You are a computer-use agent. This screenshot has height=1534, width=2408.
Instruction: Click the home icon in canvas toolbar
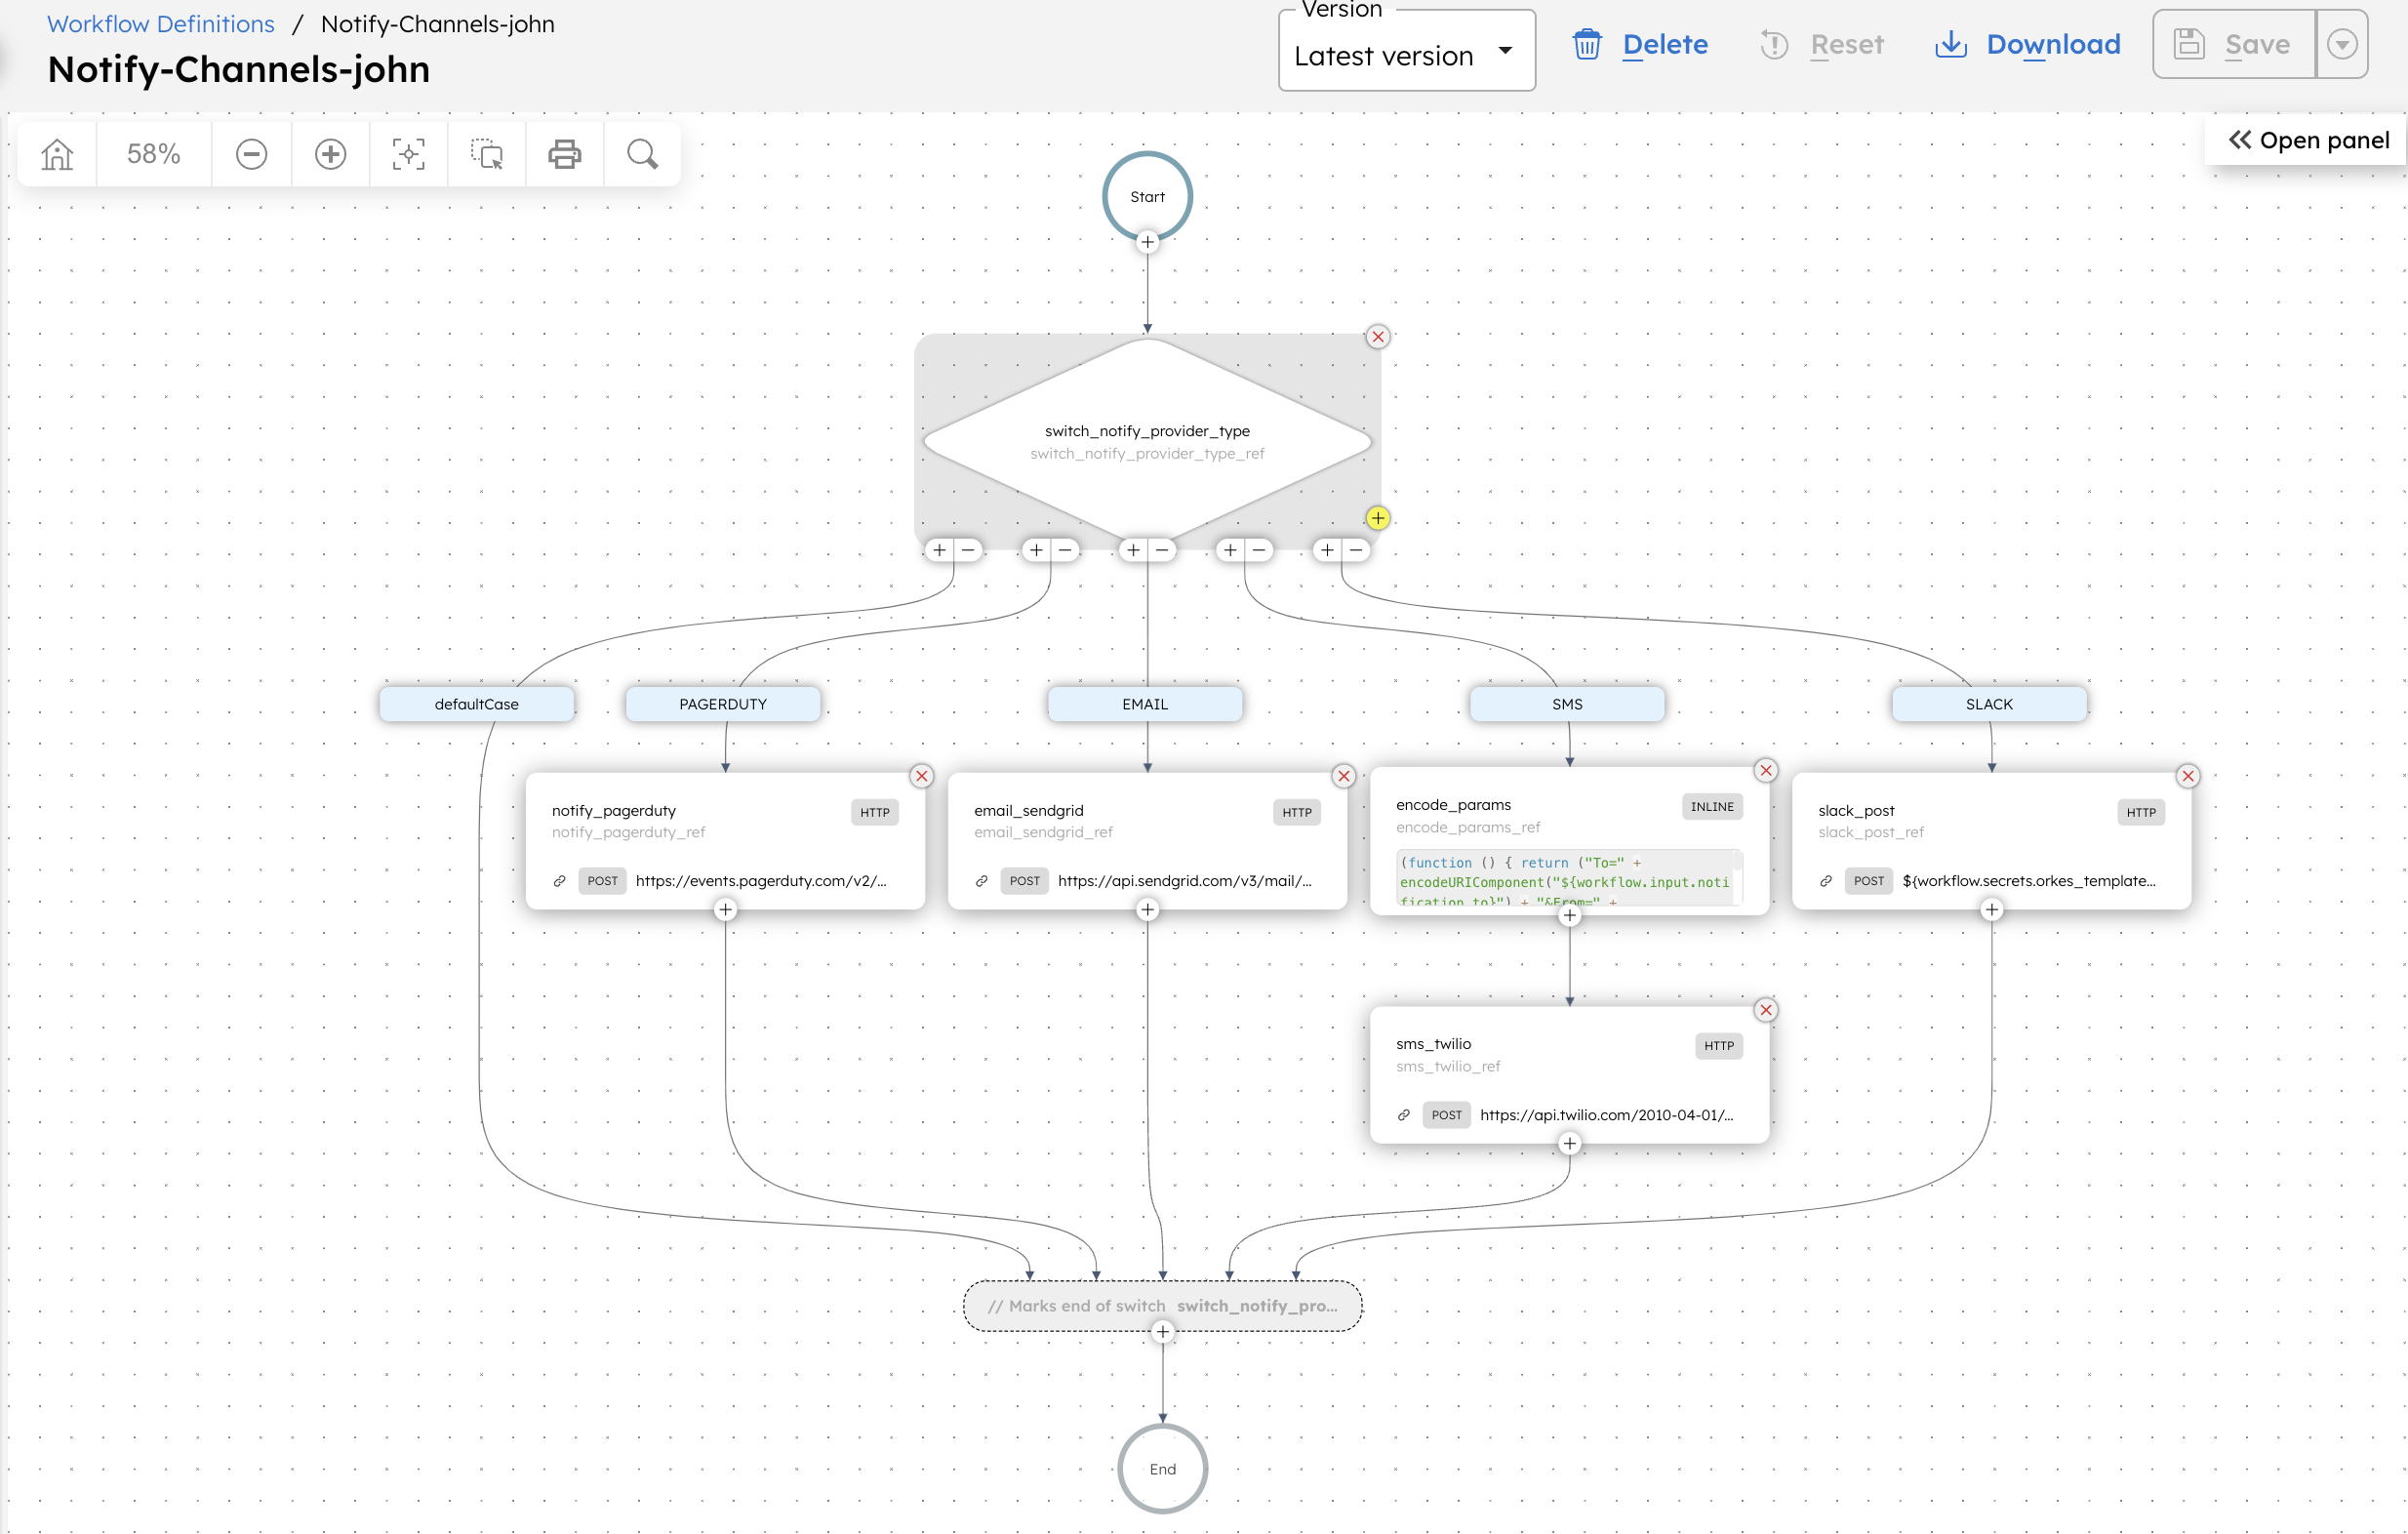(x=57, y=154)
